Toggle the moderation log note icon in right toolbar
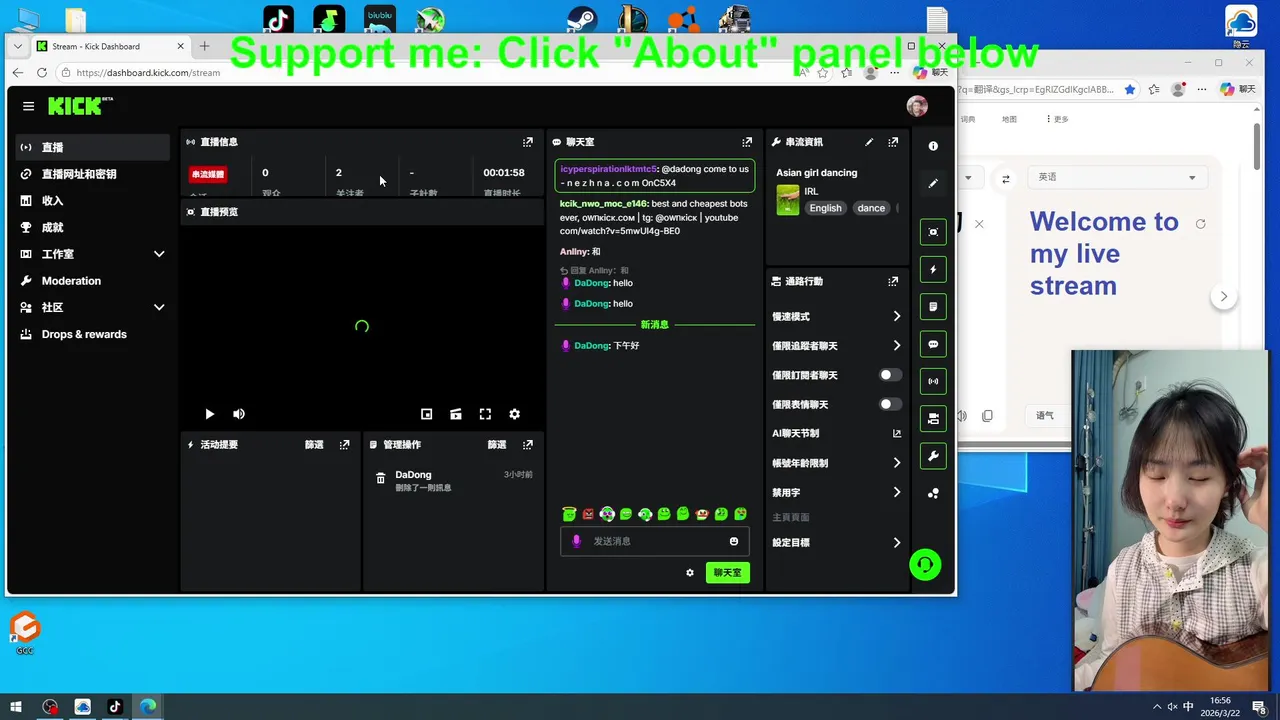Screen dimensions: 1280x720 pyautogui.click(x=933, y=306)
